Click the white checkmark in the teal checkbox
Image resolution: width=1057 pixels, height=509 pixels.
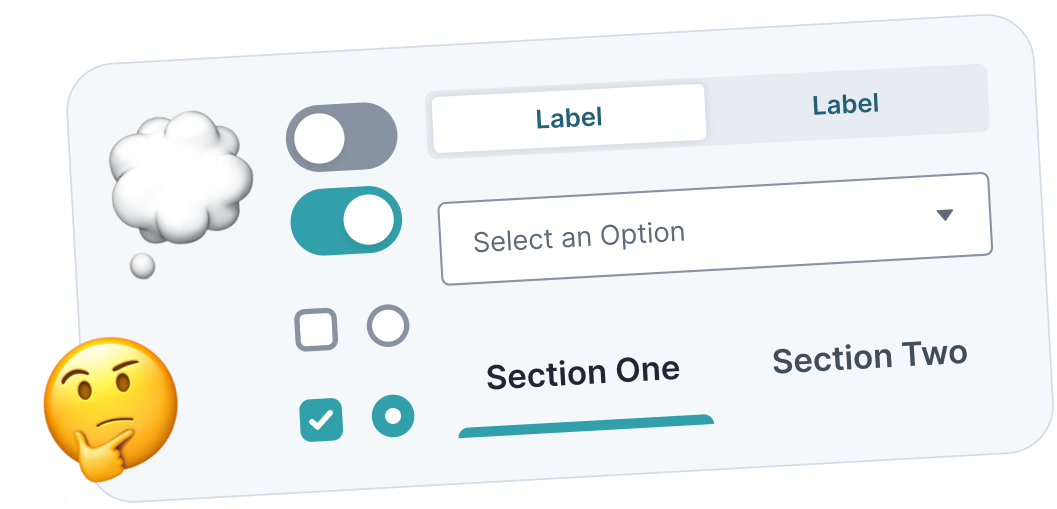[x=321, y=421]
